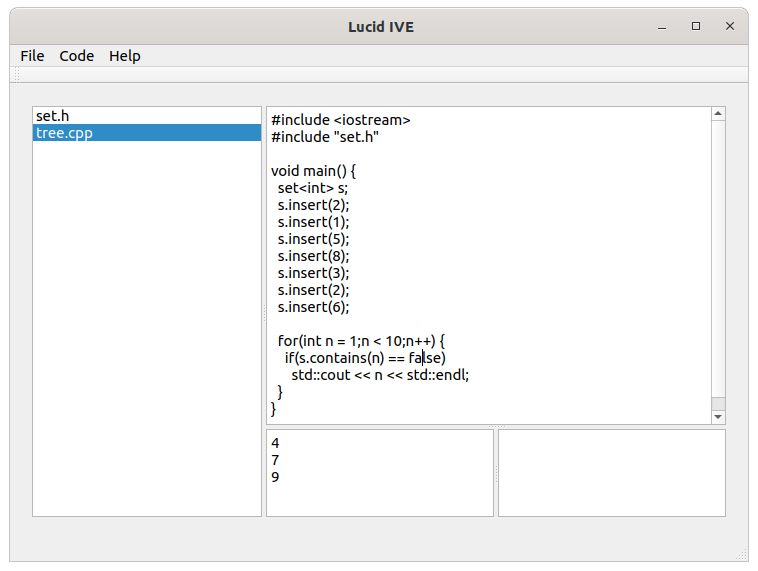The width and height of the screenshot is (758, 571).
Task: Click the editor vertical scrollbar thumb
Action: click(718, 404)
